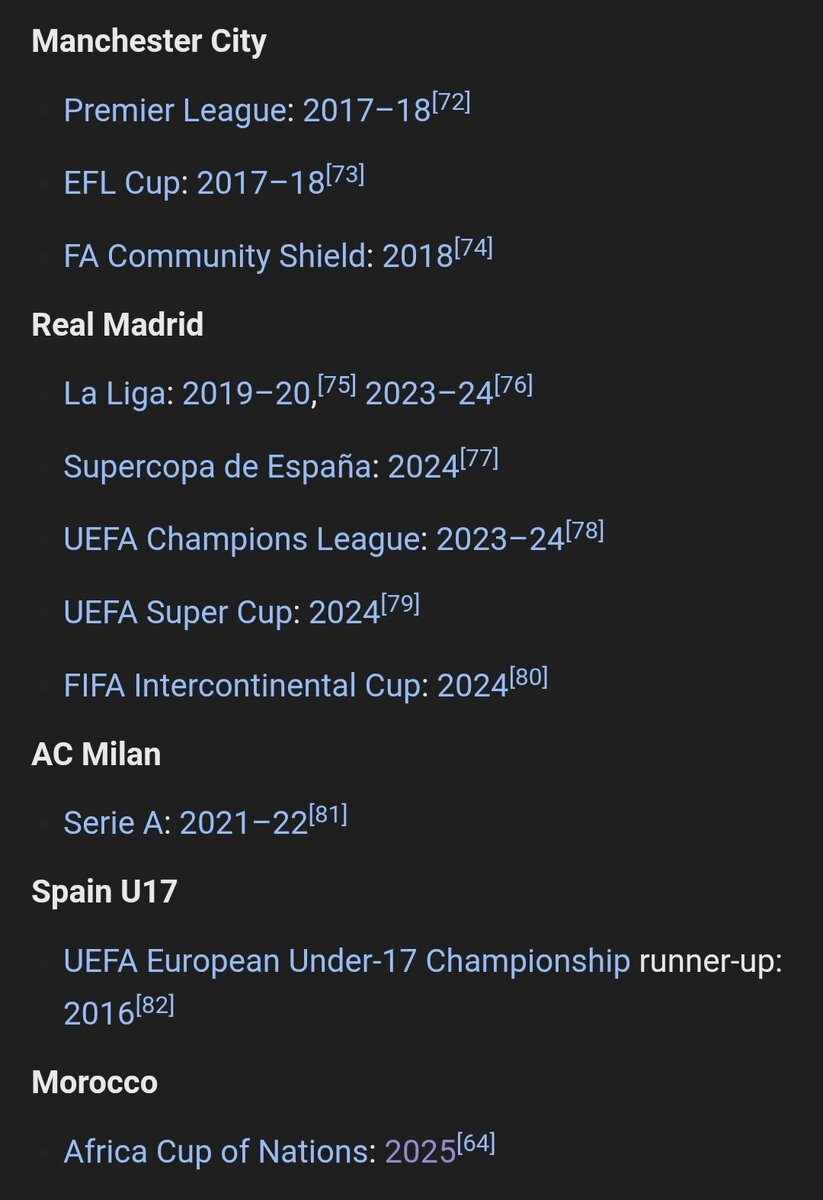Open citation reference 78
This screenshot has width=823, height=1200.
585,531
